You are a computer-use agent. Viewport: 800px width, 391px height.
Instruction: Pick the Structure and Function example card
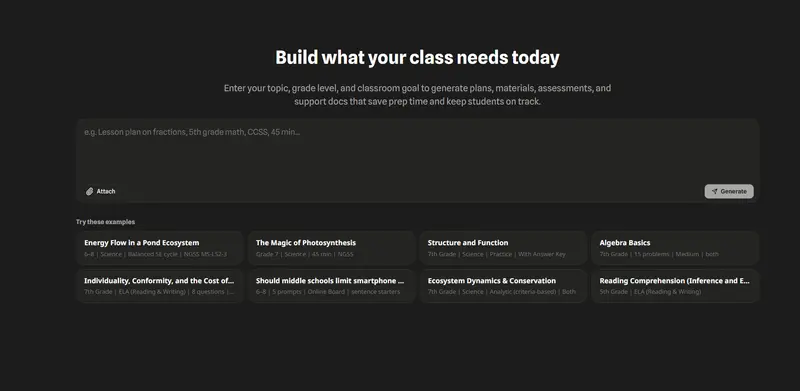(503, 248)
